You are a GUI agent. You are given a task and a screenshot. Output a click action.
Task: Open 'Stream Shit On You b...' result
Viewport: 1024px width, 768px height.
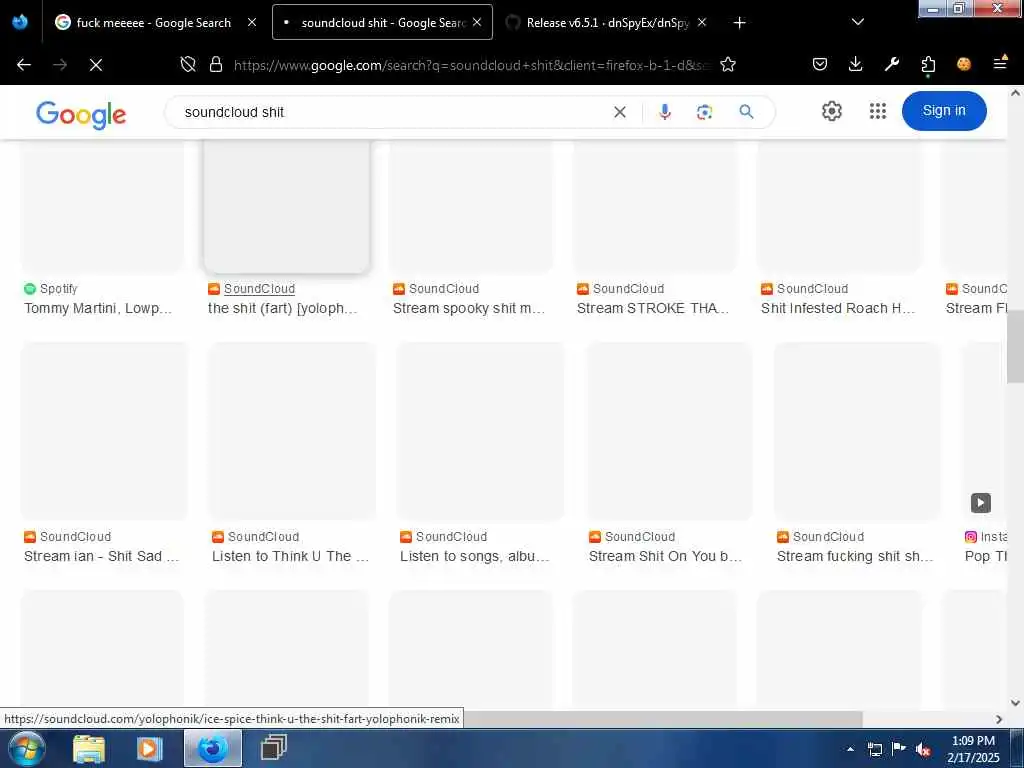coord(665,556)
